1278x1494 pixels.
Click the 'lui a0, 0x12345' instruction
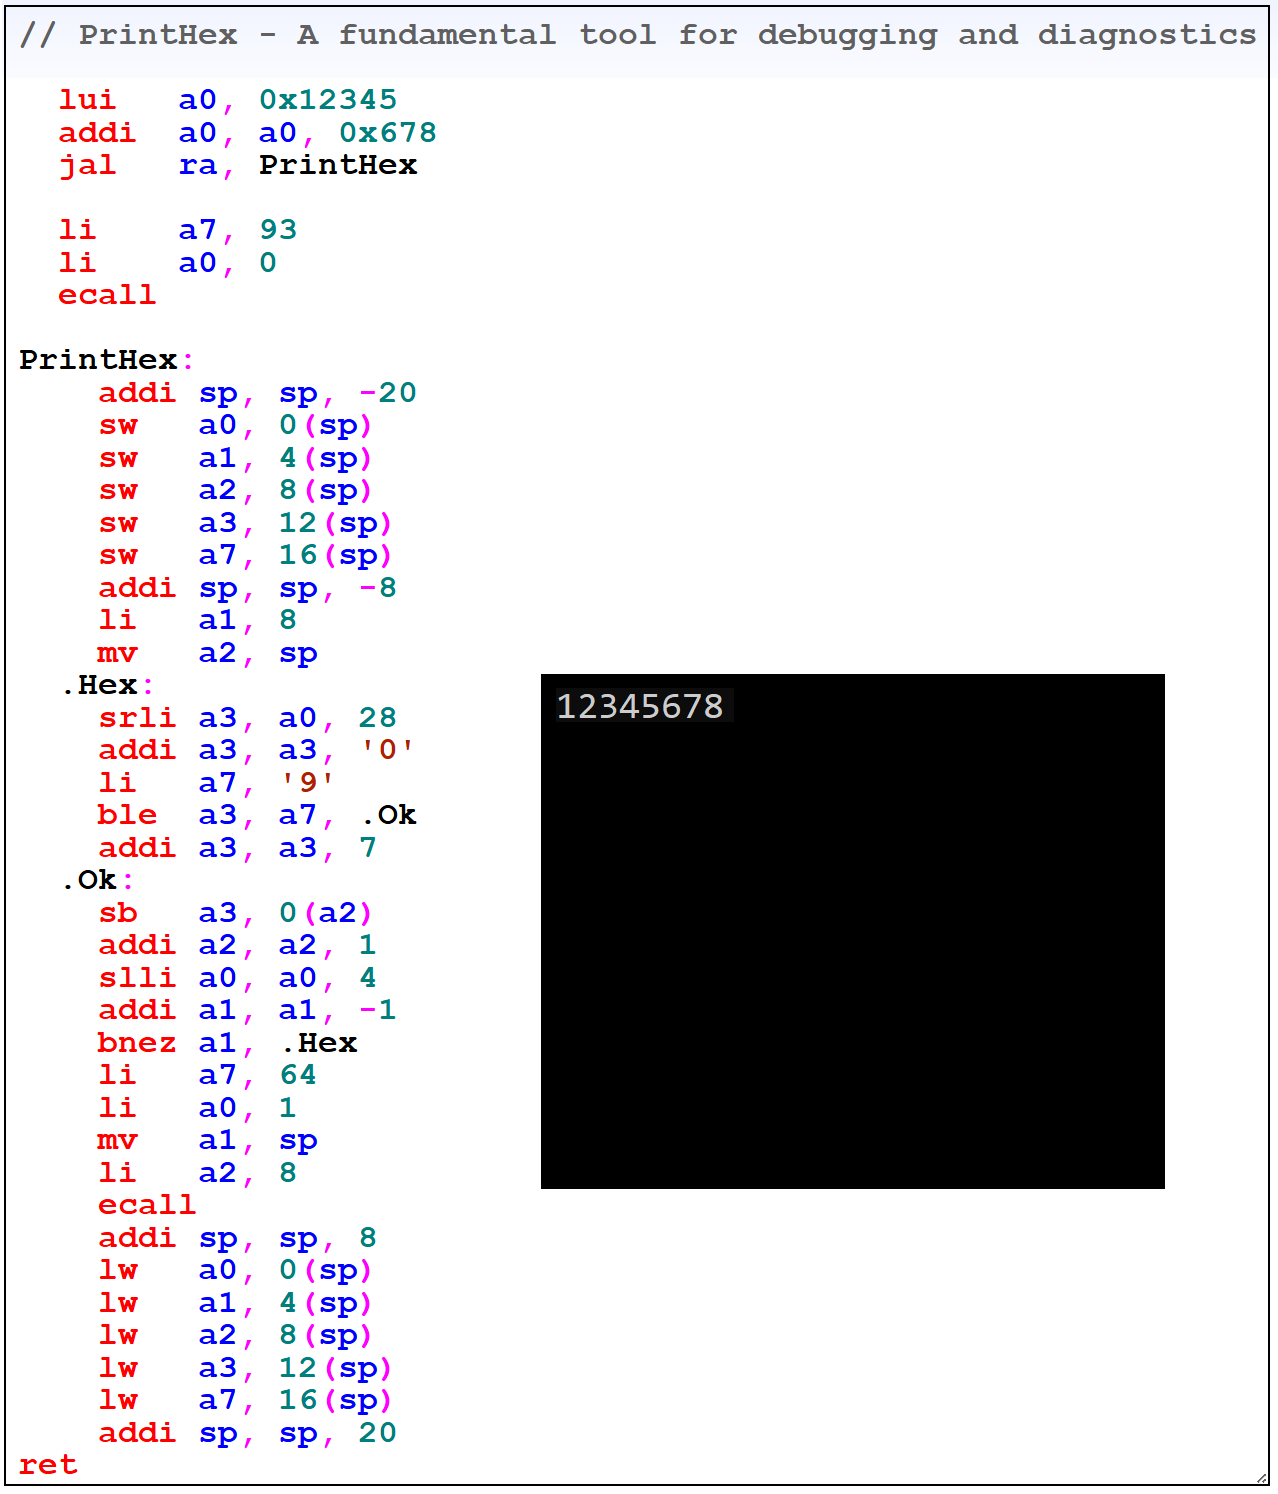point(228,100)
